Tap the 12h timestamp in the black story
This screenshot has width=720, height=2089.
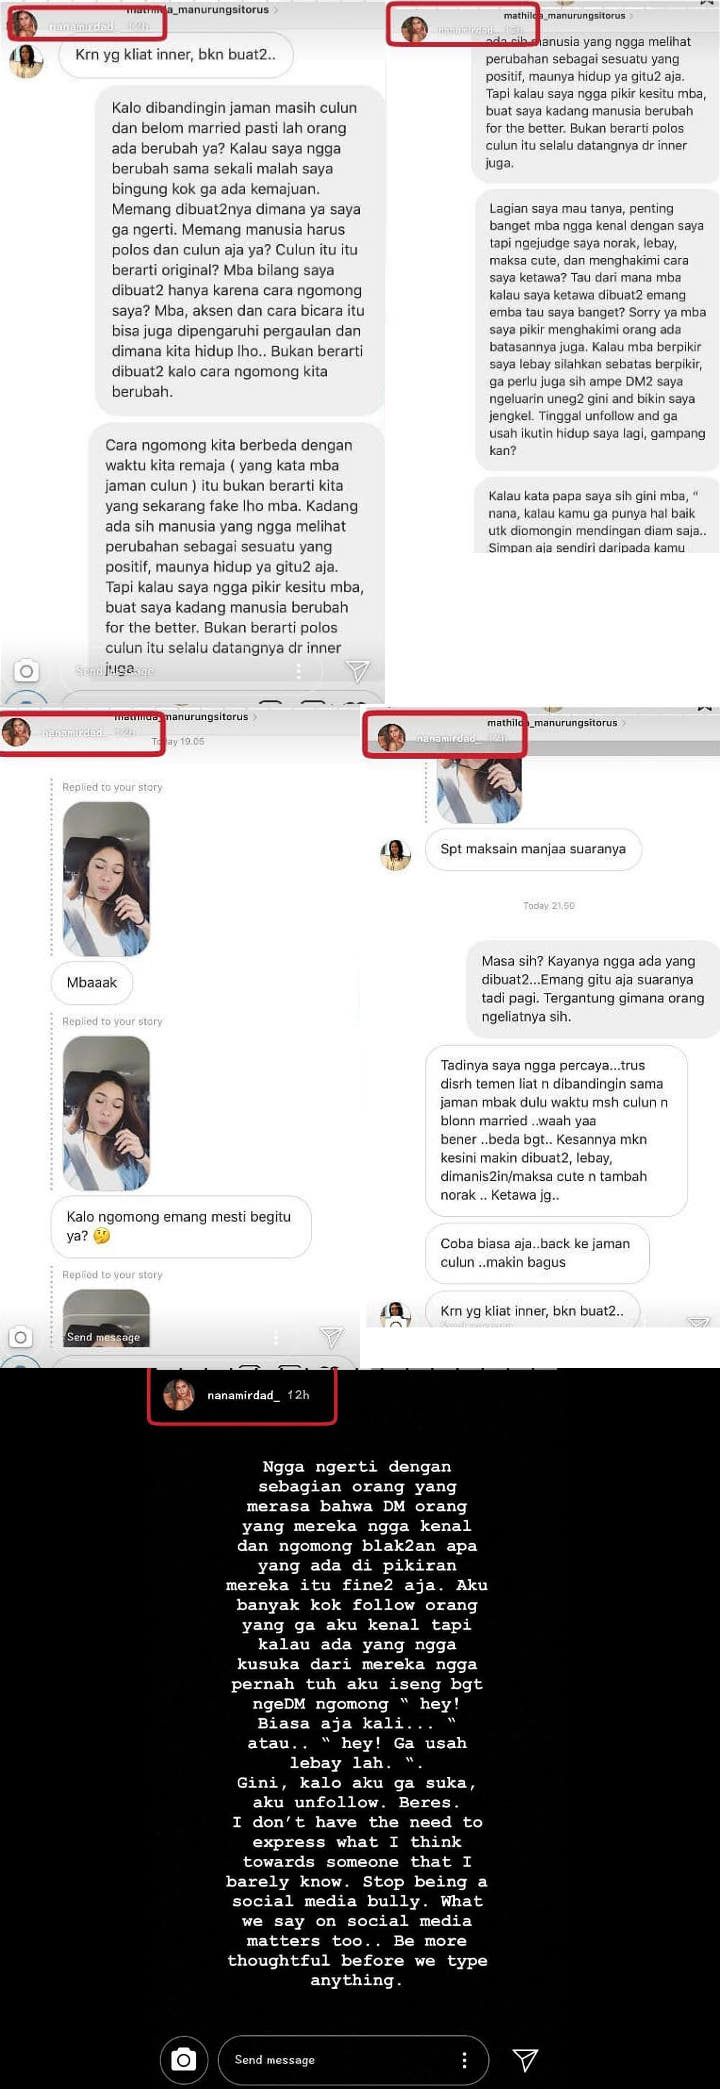point(298,1394)
